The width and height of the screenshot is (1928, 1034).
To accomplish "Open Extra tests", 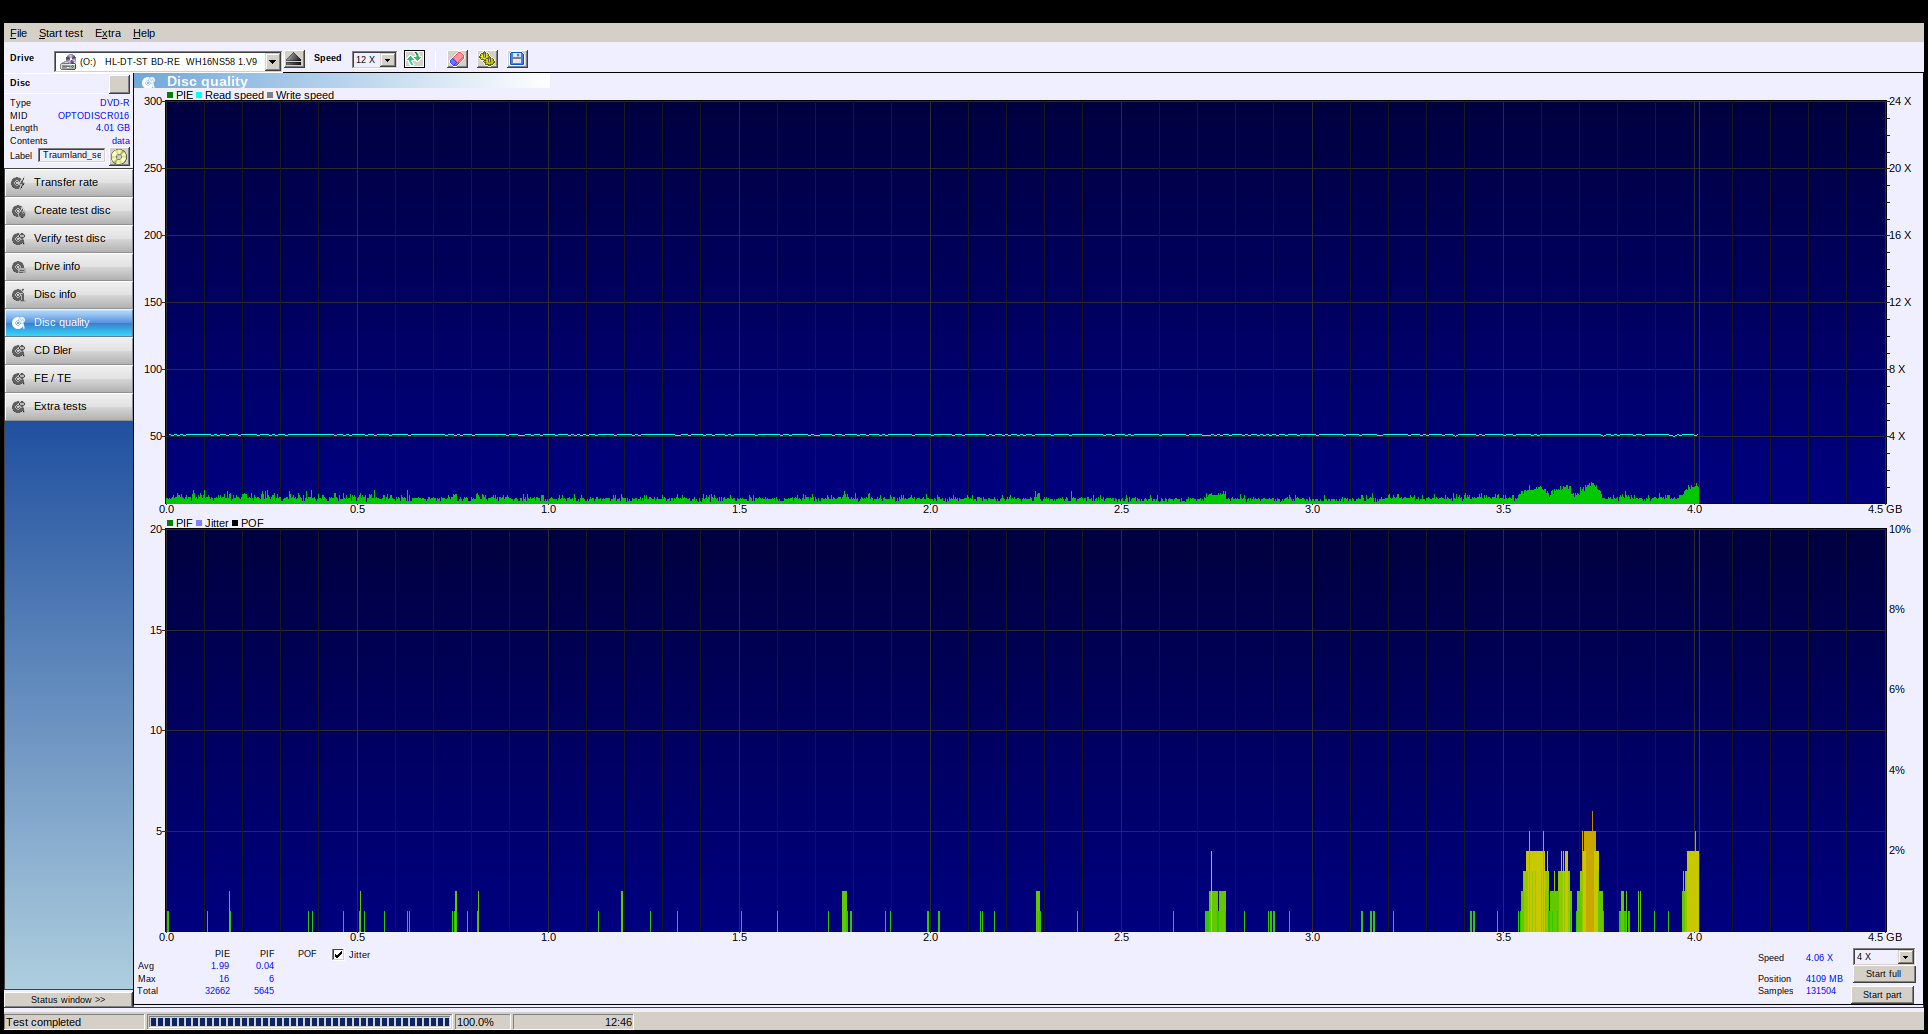I will (69, 407).
